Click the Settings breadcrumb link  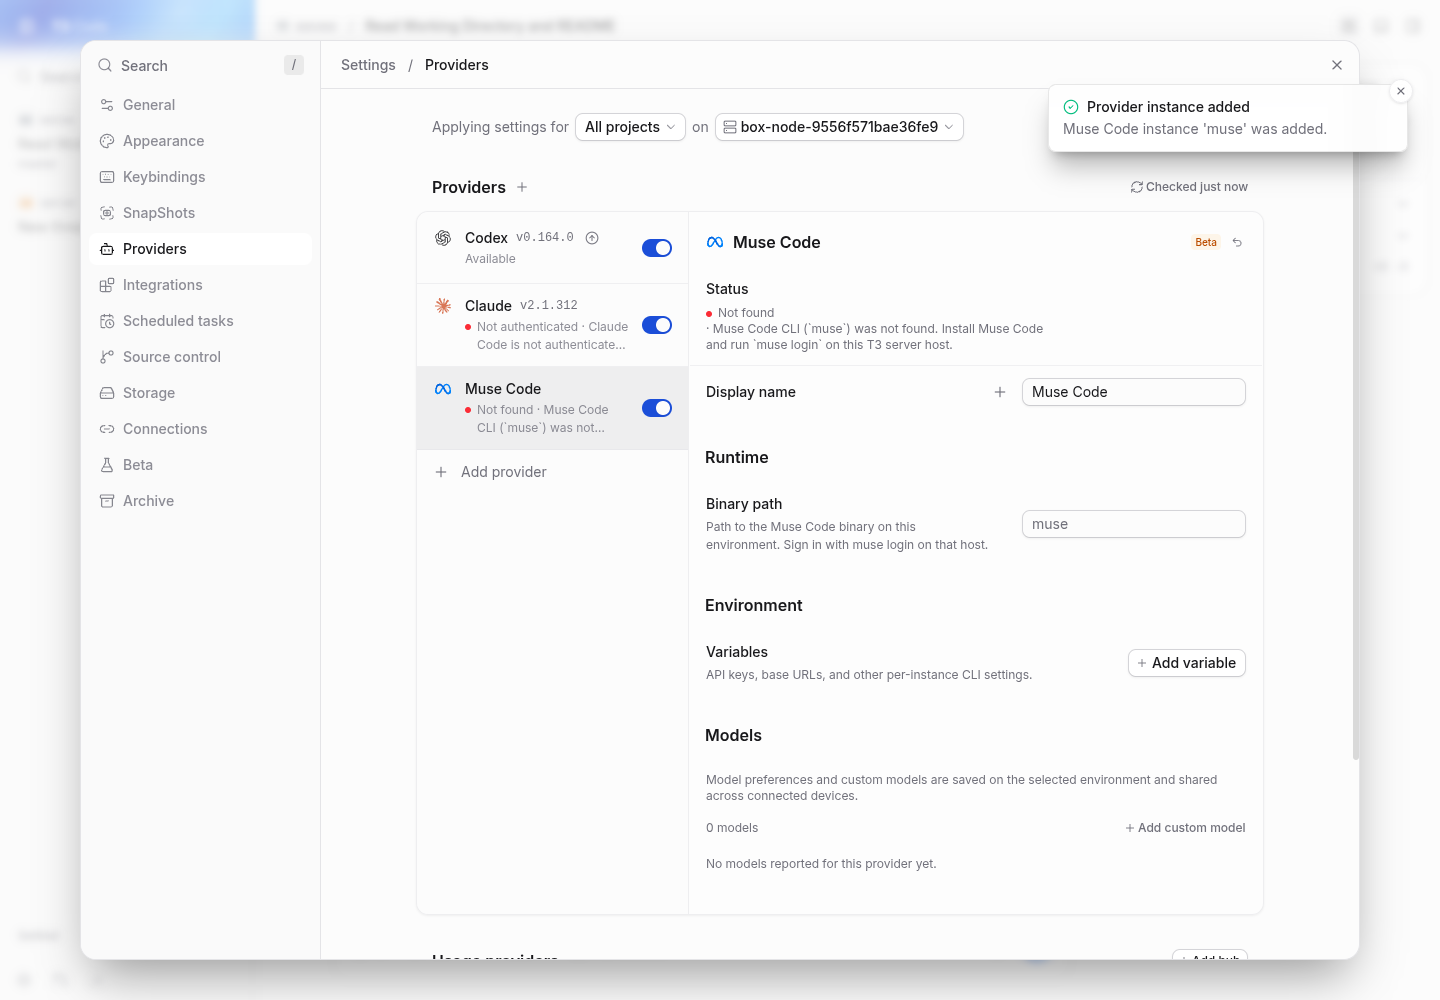(368, 65)
